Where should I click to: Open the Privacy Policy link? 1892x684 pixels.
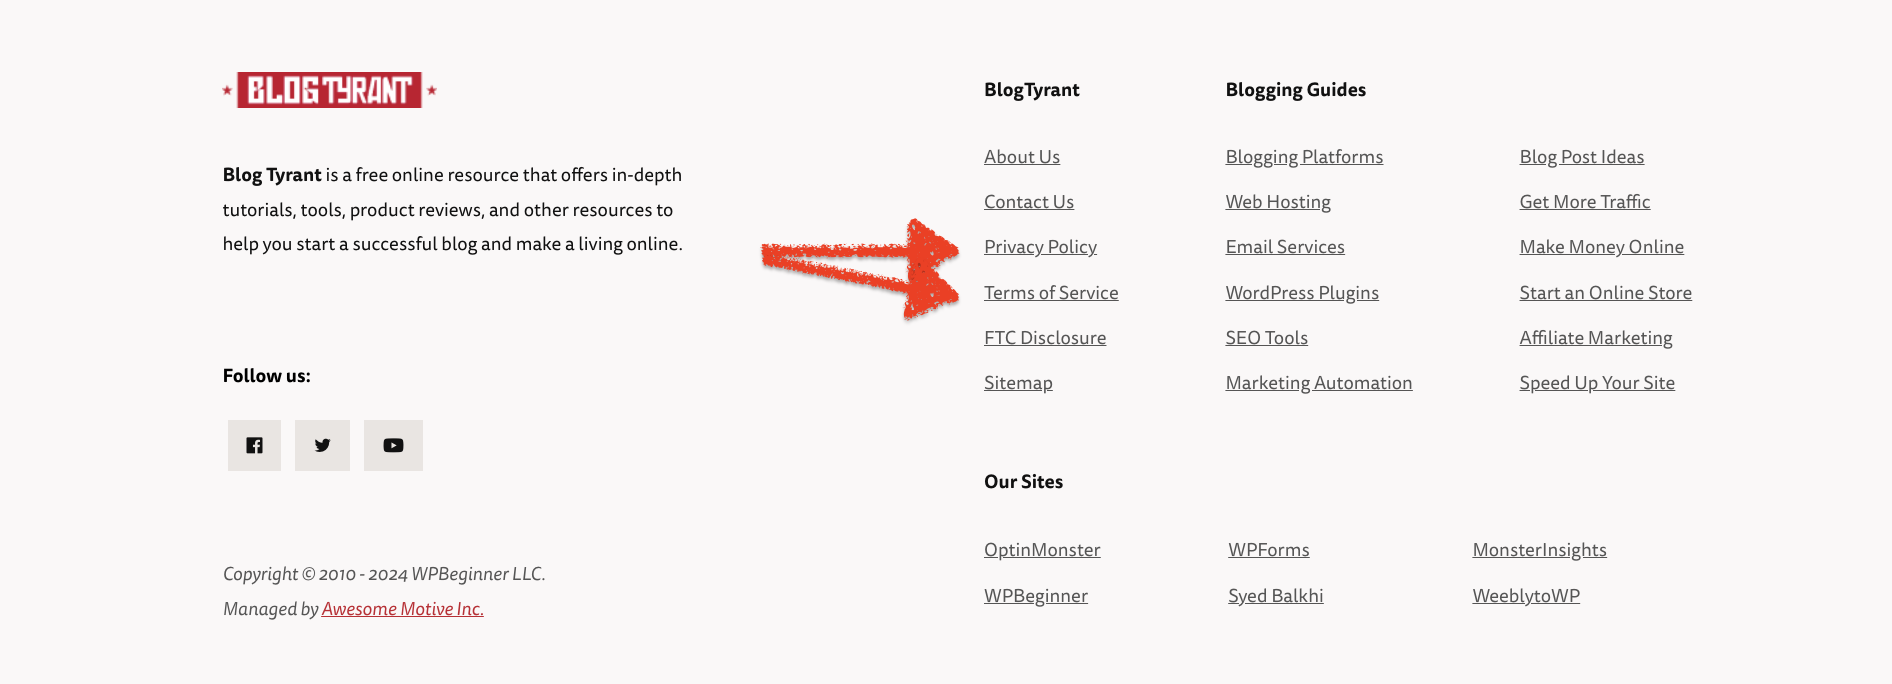click(x=1040, y=247)
